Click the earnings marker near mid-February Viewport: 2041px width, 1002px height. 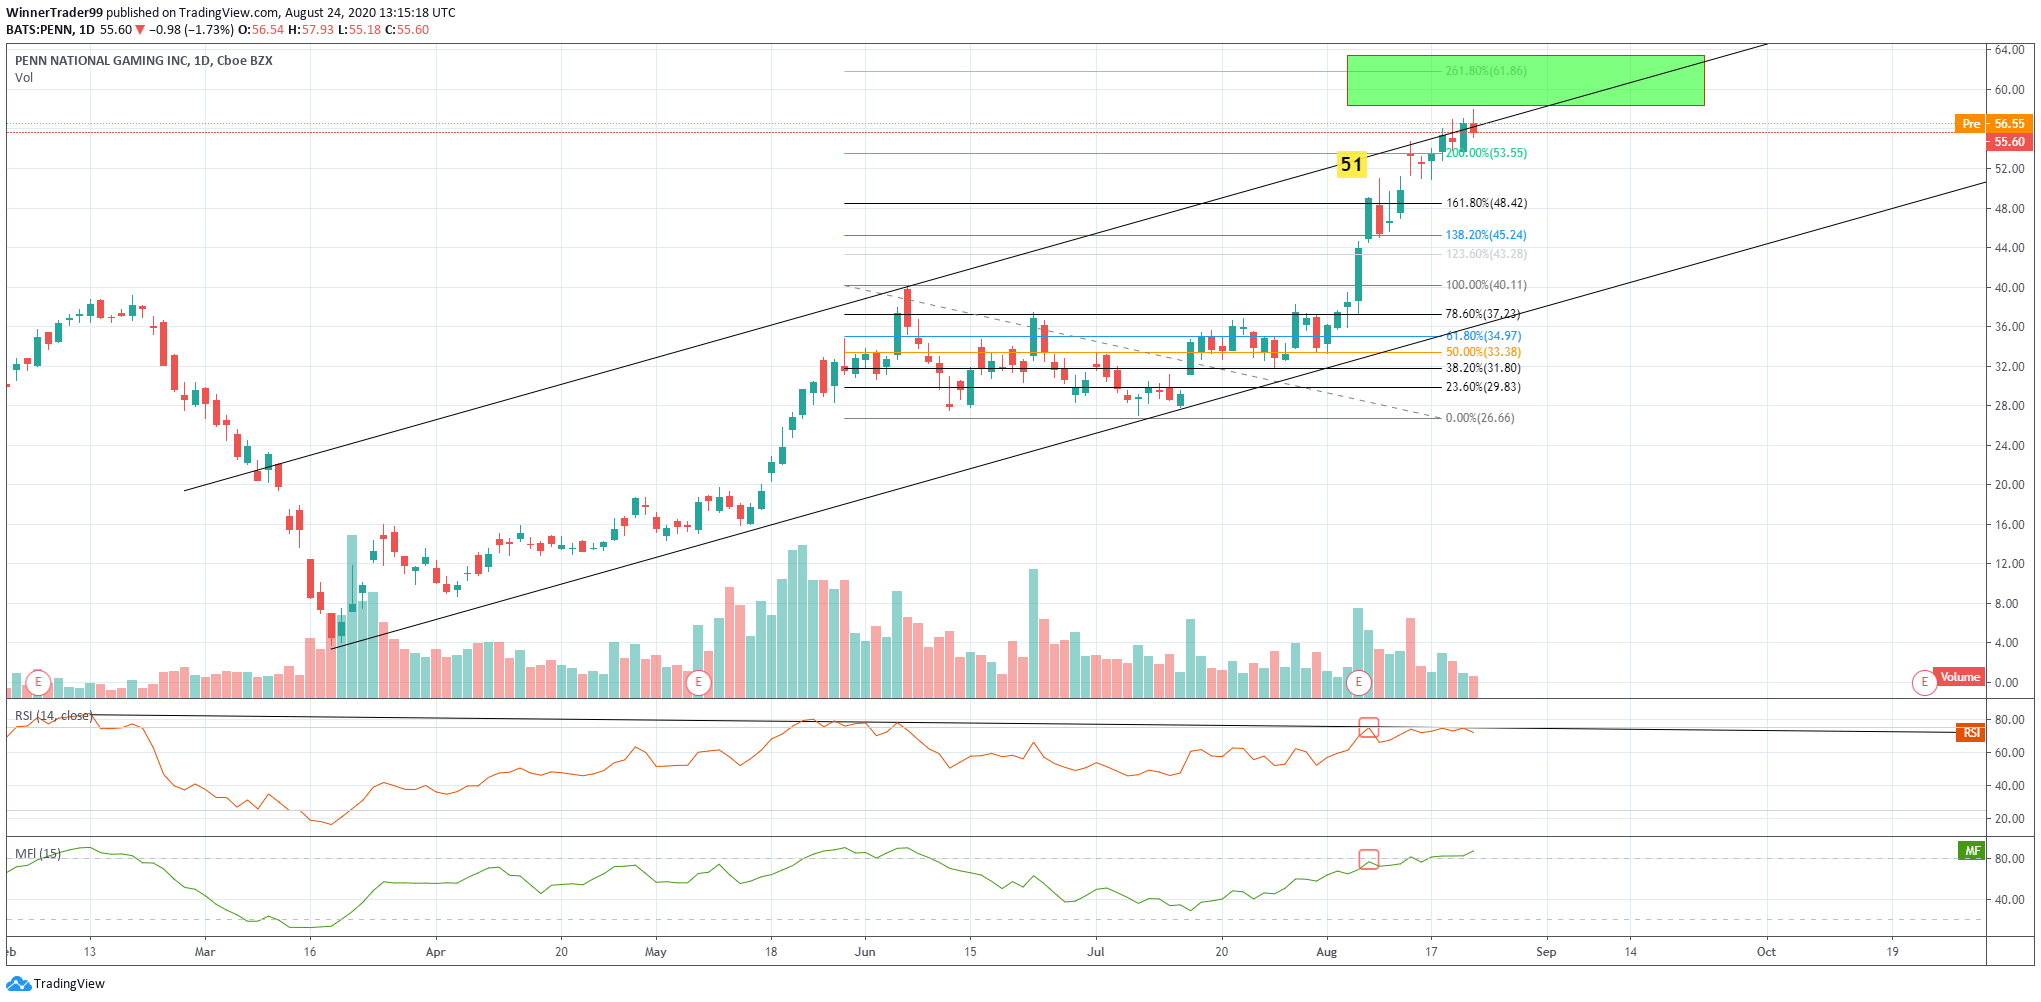click(38, 683)
